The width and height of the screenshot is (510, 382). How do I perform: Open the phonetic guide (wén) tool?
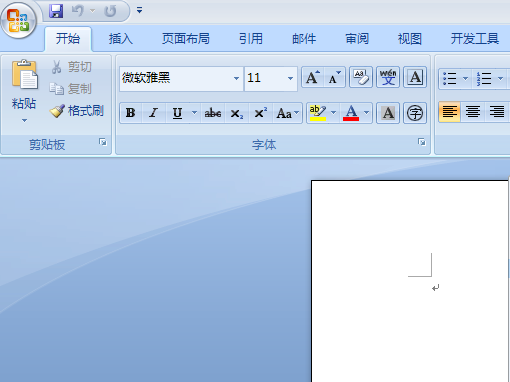click(388, 78)
